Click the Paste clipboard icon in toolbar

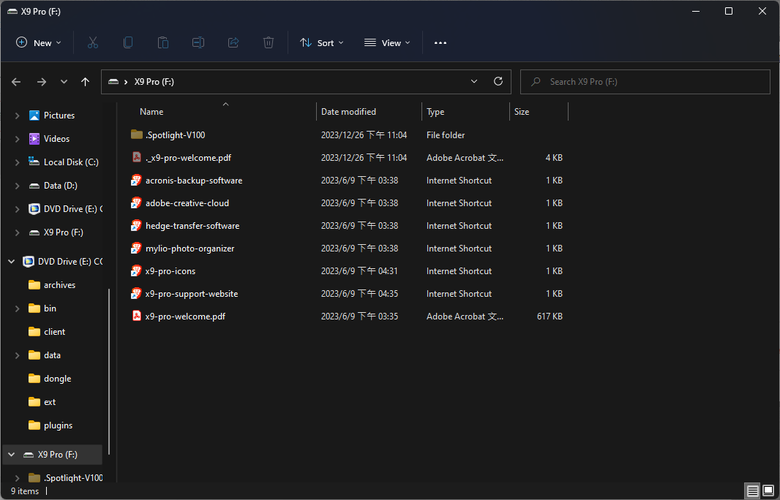(x=163, y=43)
